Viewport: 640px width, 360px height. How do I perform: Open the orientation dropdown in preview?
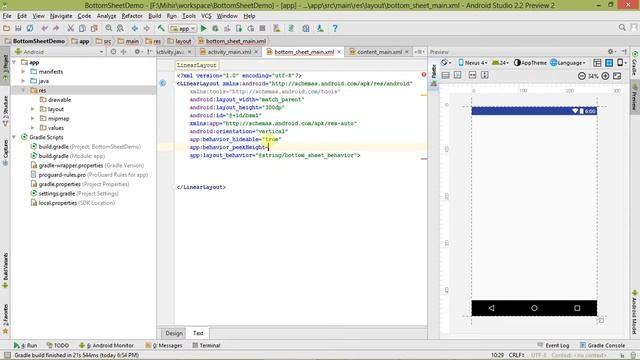click(x=446, y=62)
